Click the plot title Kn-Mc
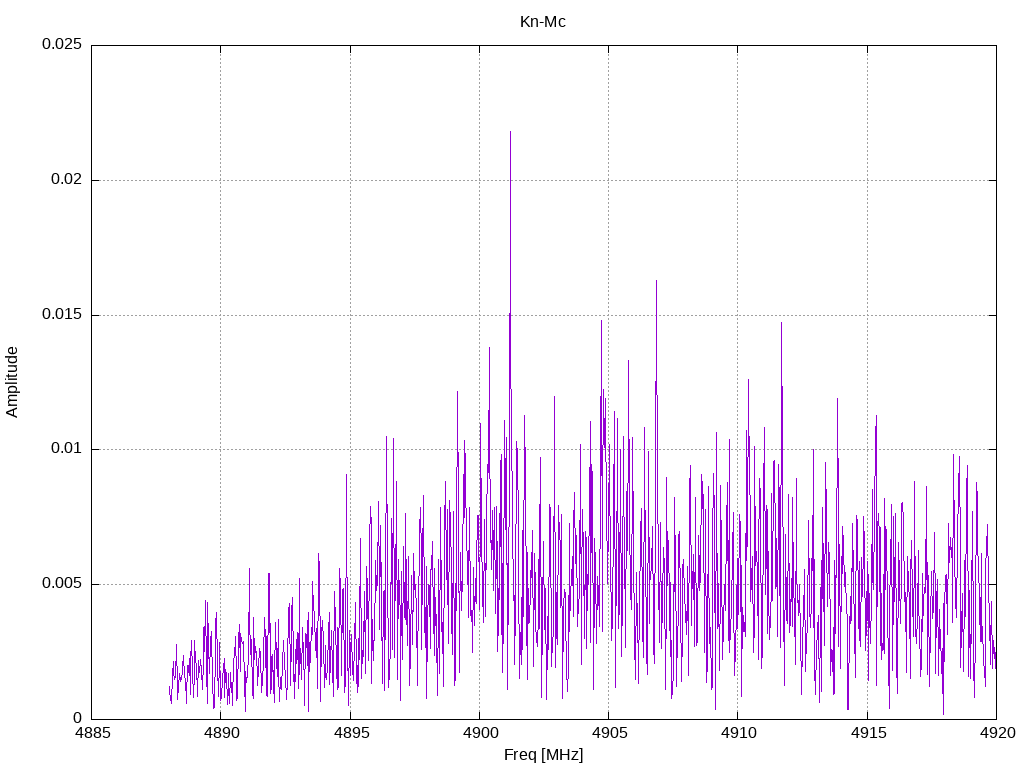The height and width of the screenshot is (768, 1024). 542,22
